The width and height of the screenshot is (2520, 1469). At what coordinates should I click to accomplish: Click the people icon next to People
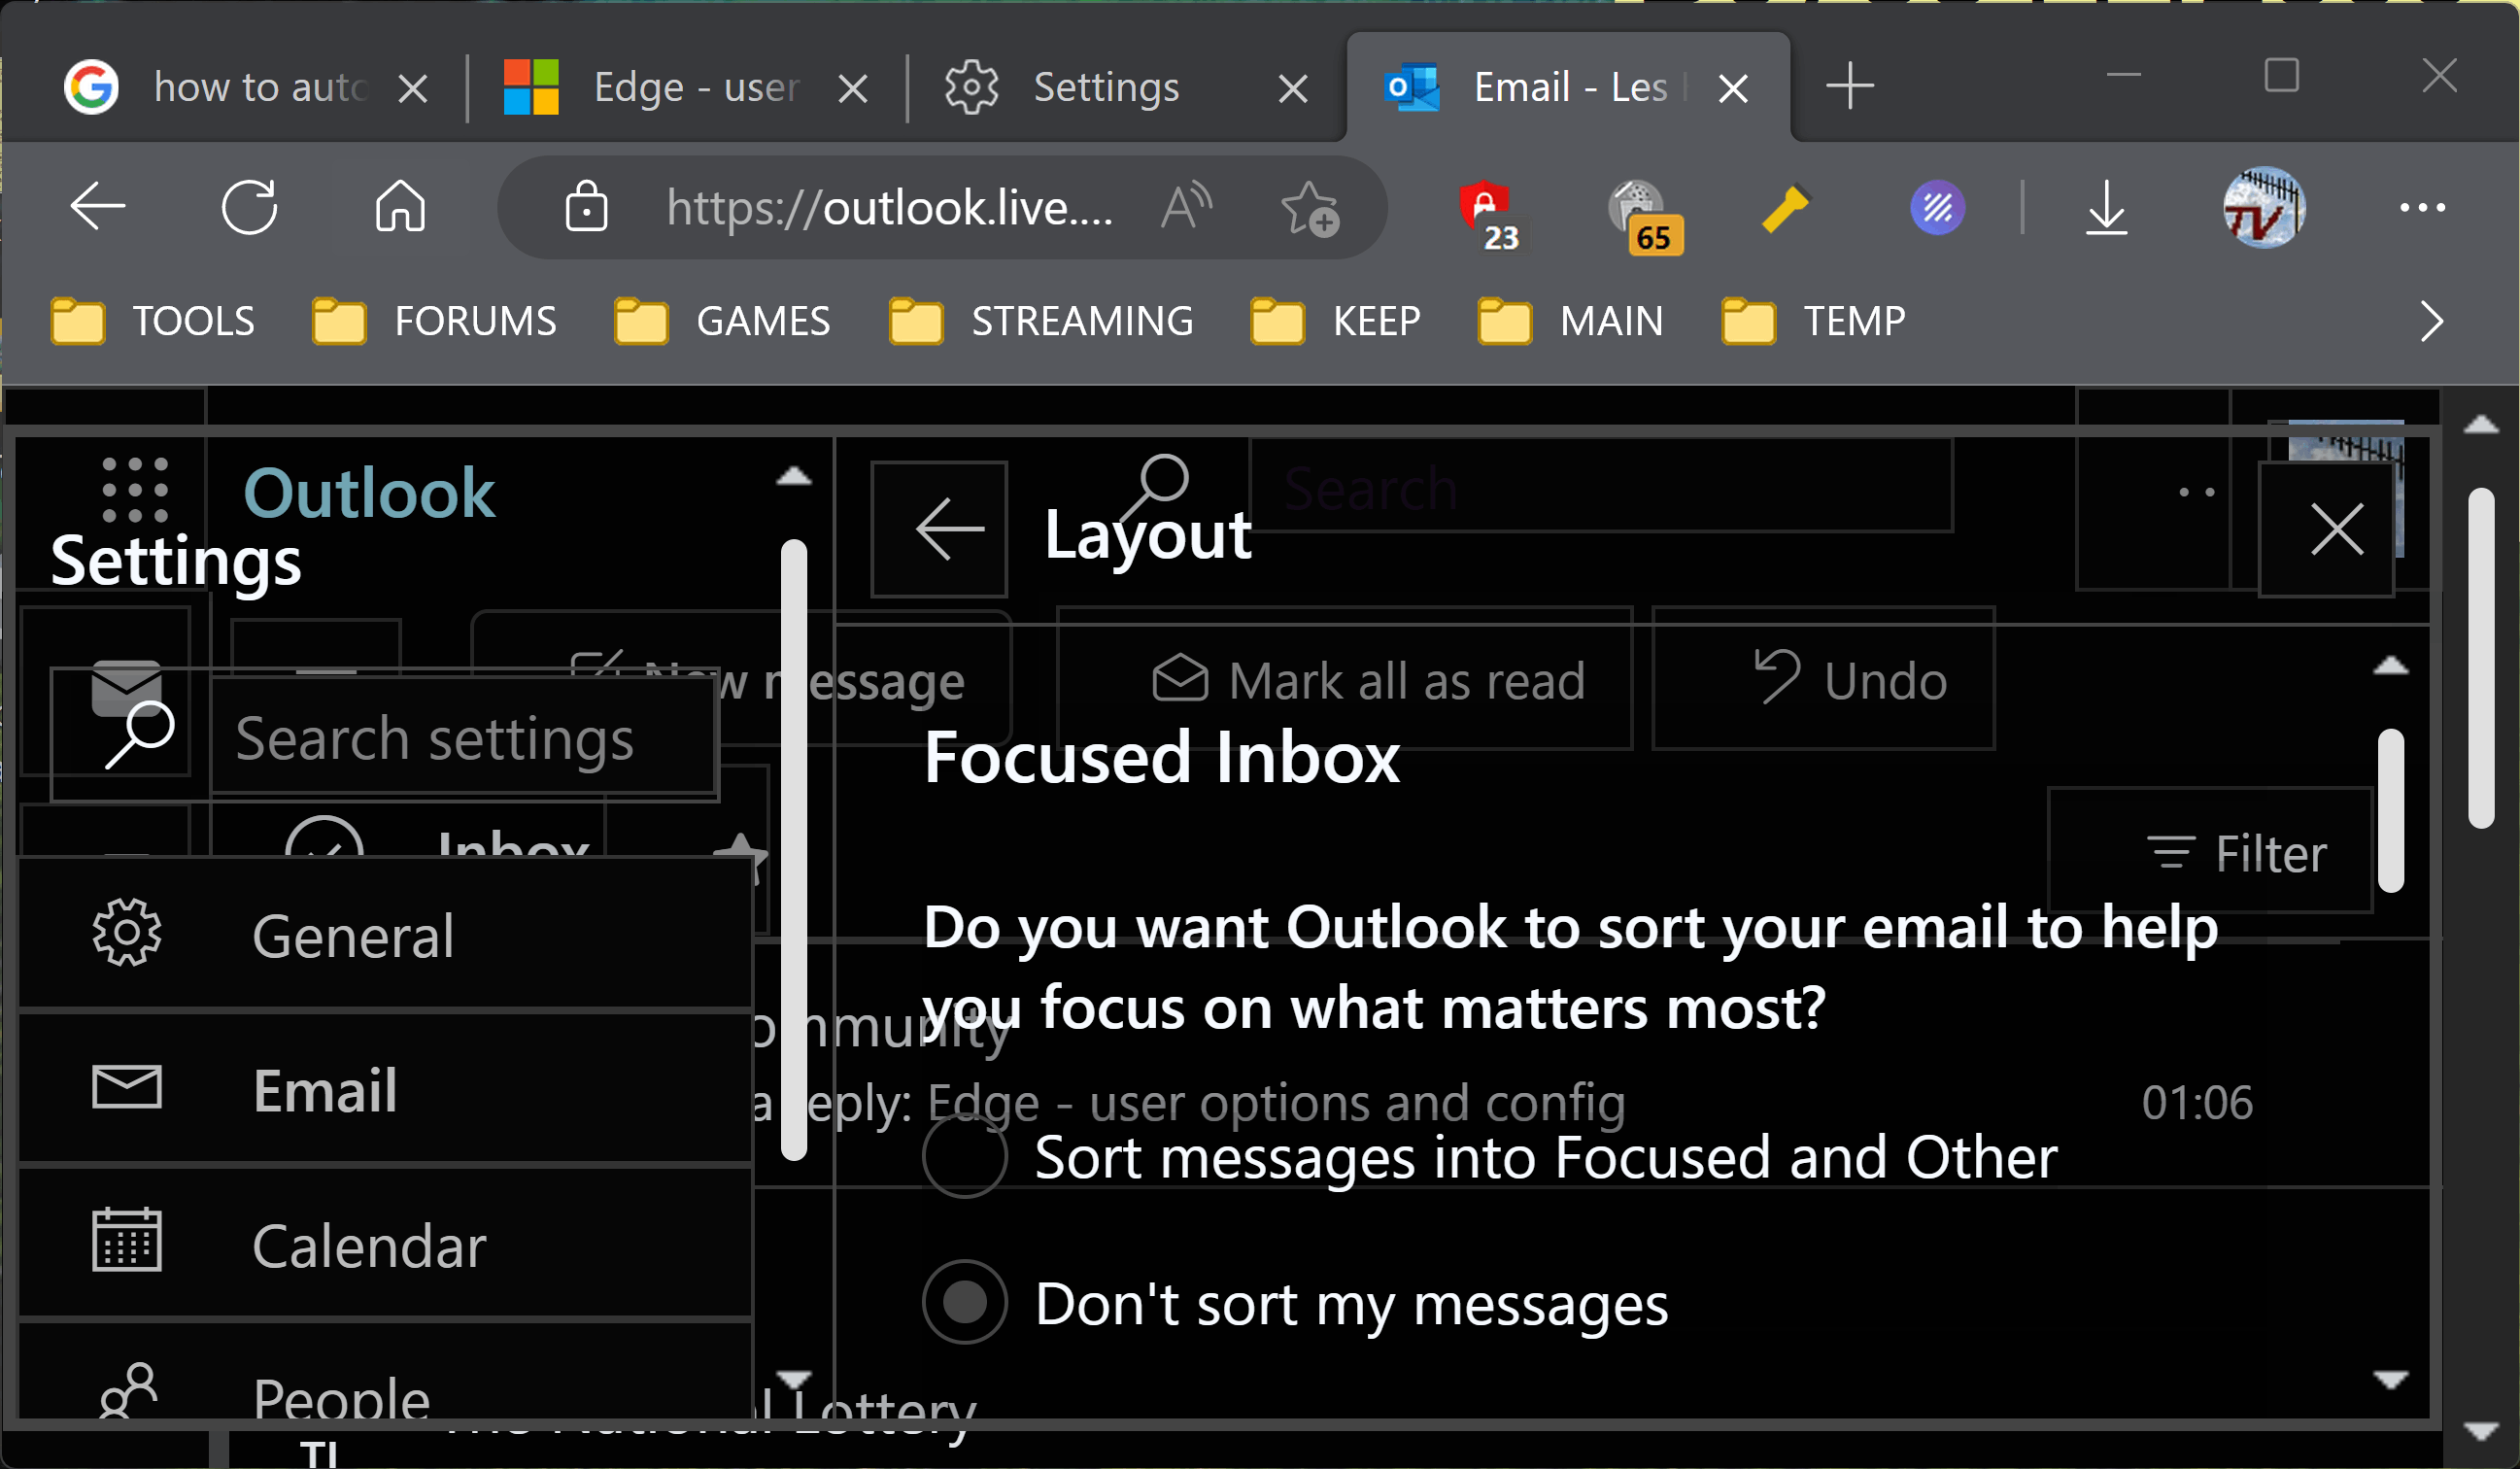(x=127, y=1392)
